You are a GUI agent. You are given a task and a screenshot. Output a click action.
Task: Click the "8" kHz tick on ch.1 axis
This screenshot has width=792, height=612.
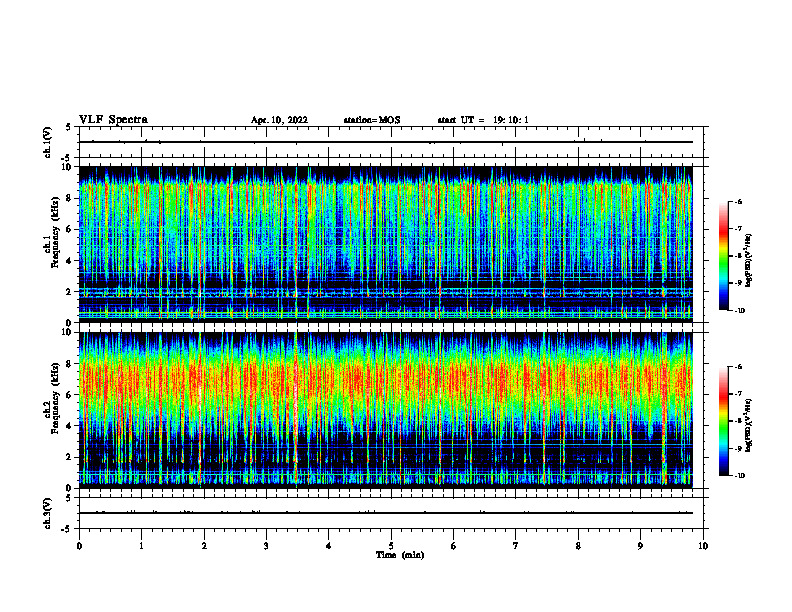tap(70, 198)
